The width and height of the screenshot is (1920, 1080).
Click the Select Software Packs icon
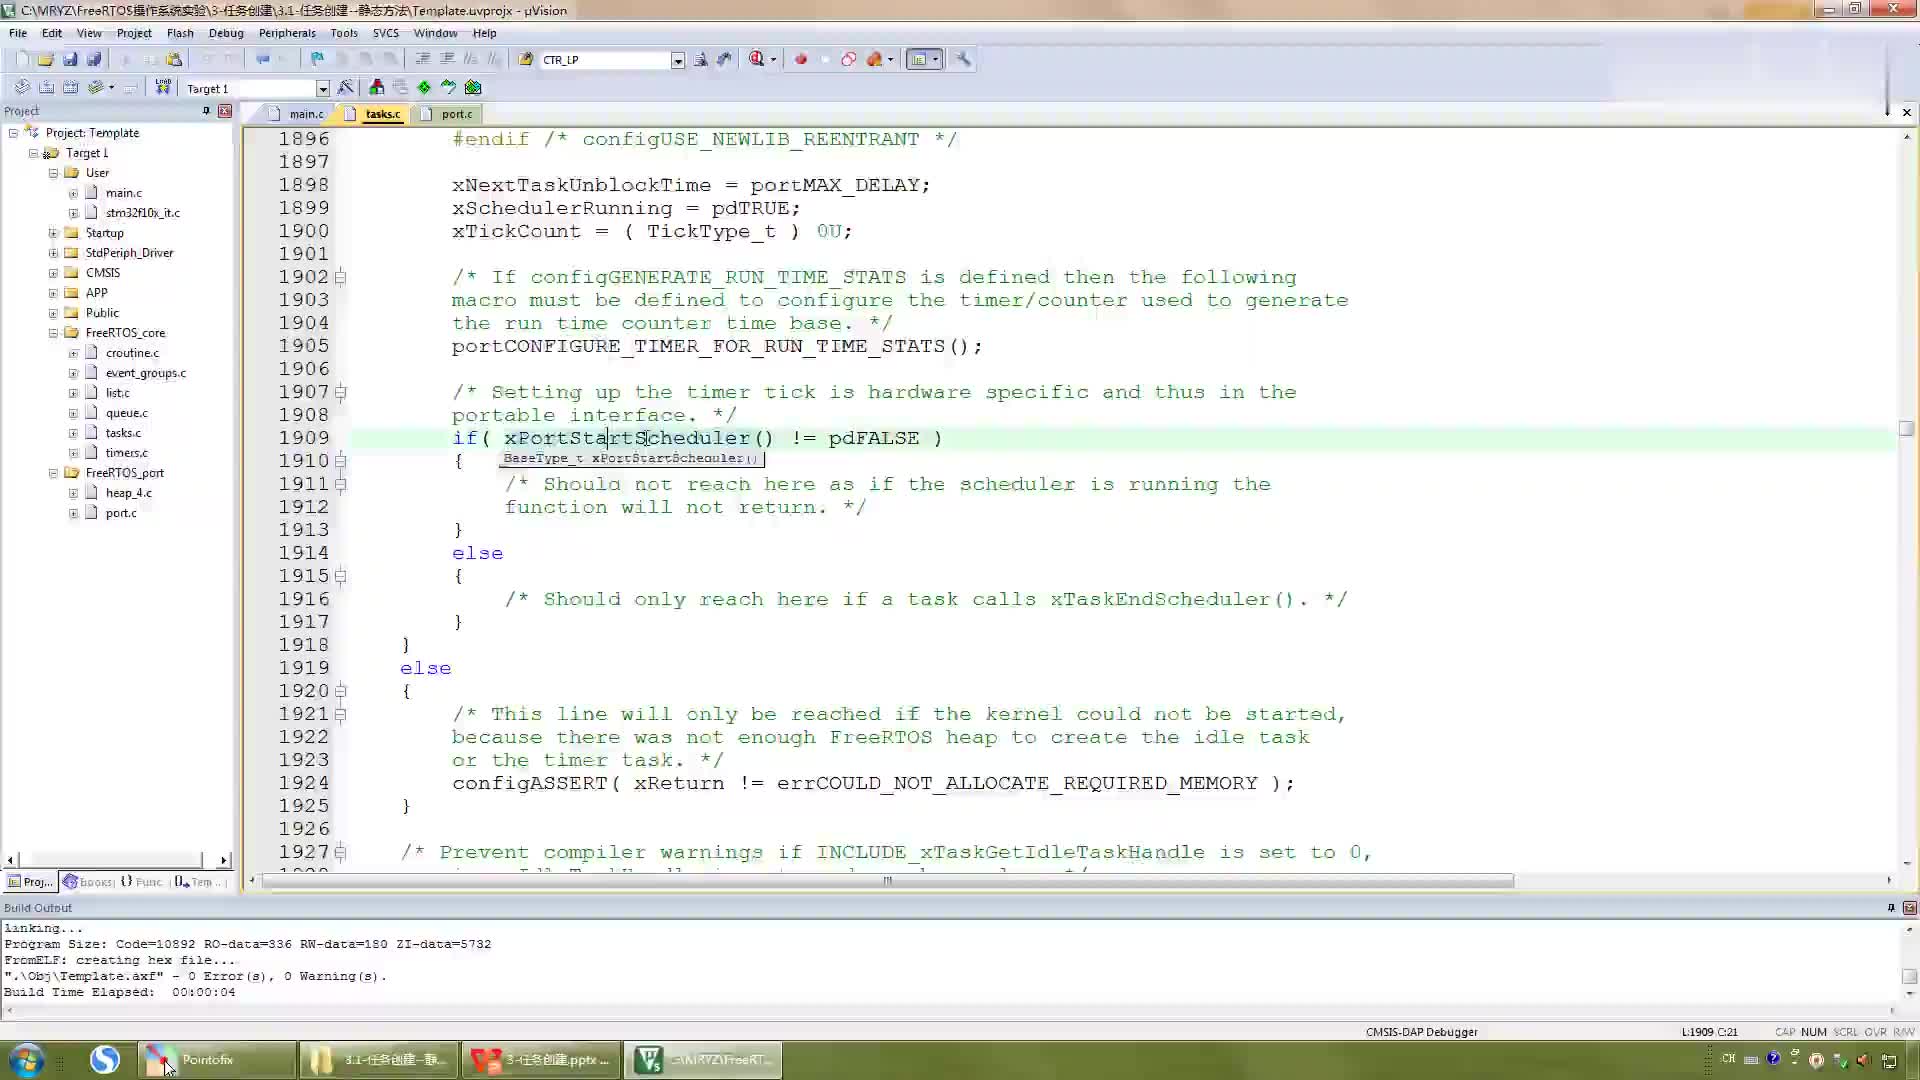coord(448,87)
